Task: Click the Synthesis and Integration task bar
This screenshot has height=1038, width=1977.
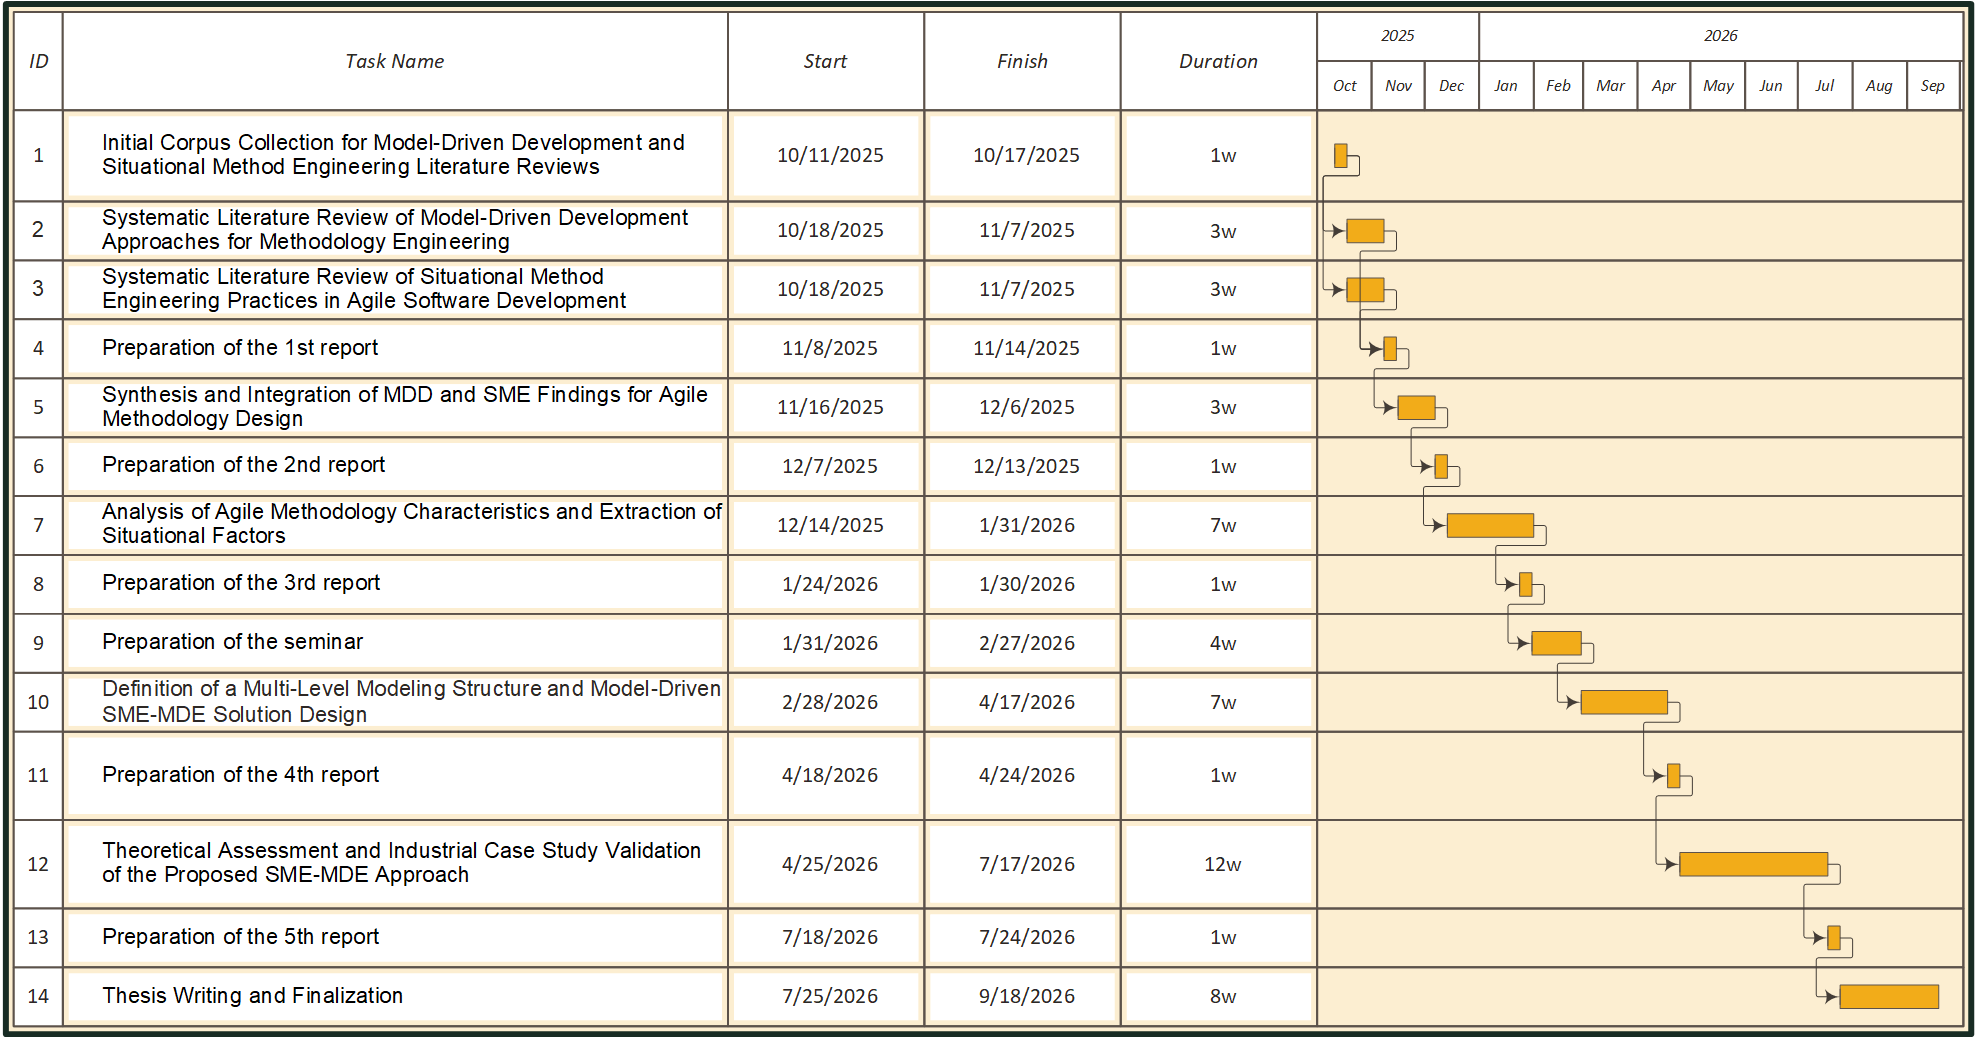Action: point(1415,407)
